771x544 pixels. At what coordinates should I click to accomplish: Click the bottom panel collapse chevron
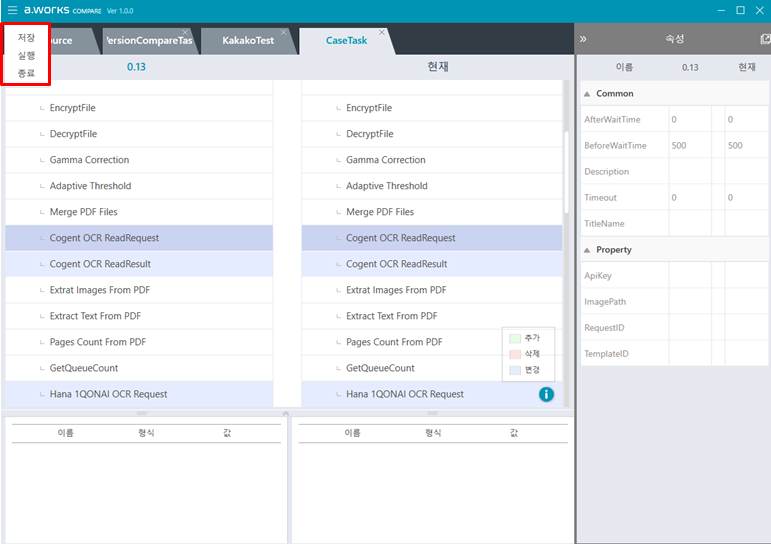pyautogui.click(x=286, y=413)
